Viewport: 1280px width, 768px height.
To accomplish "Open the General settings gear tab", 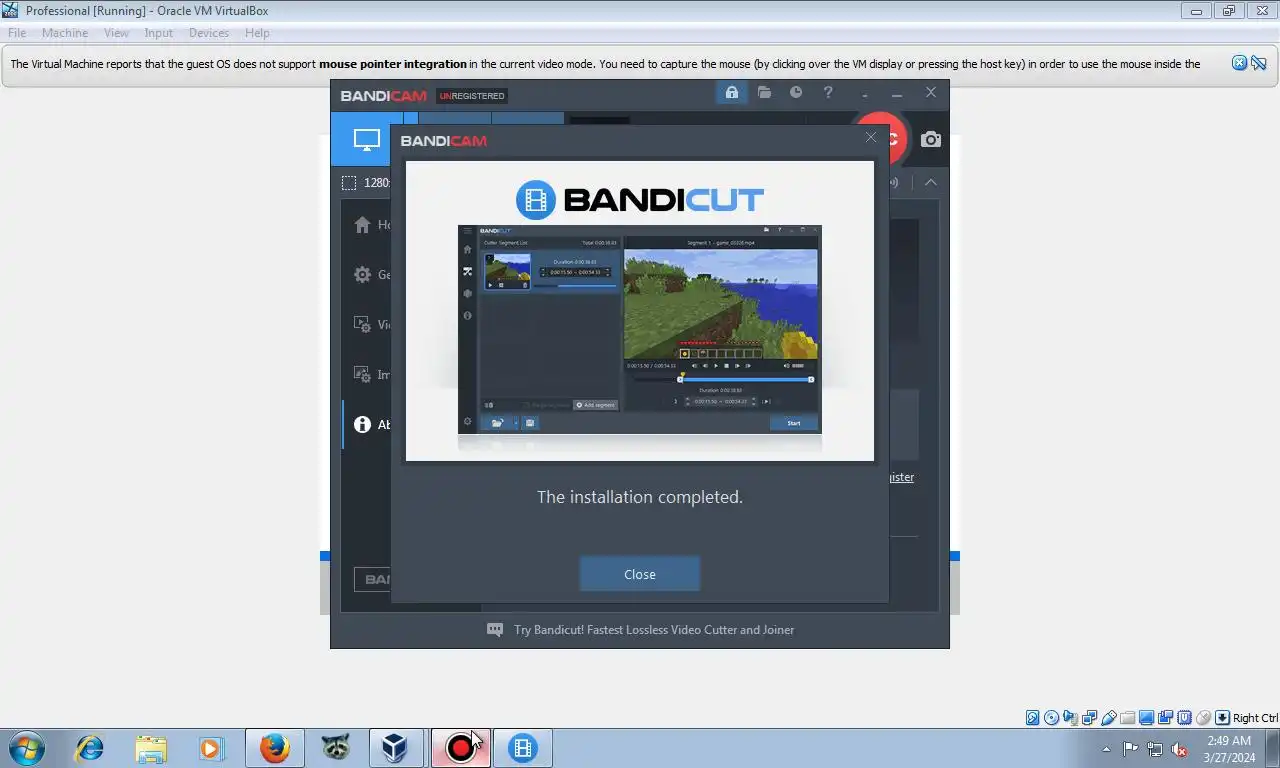I will click(363, 274).
